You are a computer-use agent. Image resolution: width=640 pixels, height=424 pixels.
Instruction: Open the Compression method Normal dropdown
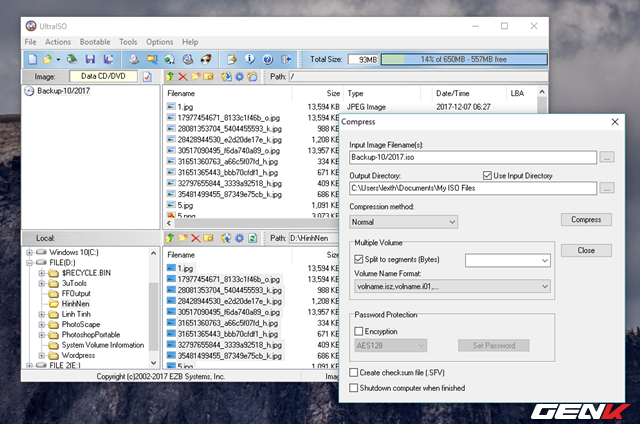click(x=403, y=222)
